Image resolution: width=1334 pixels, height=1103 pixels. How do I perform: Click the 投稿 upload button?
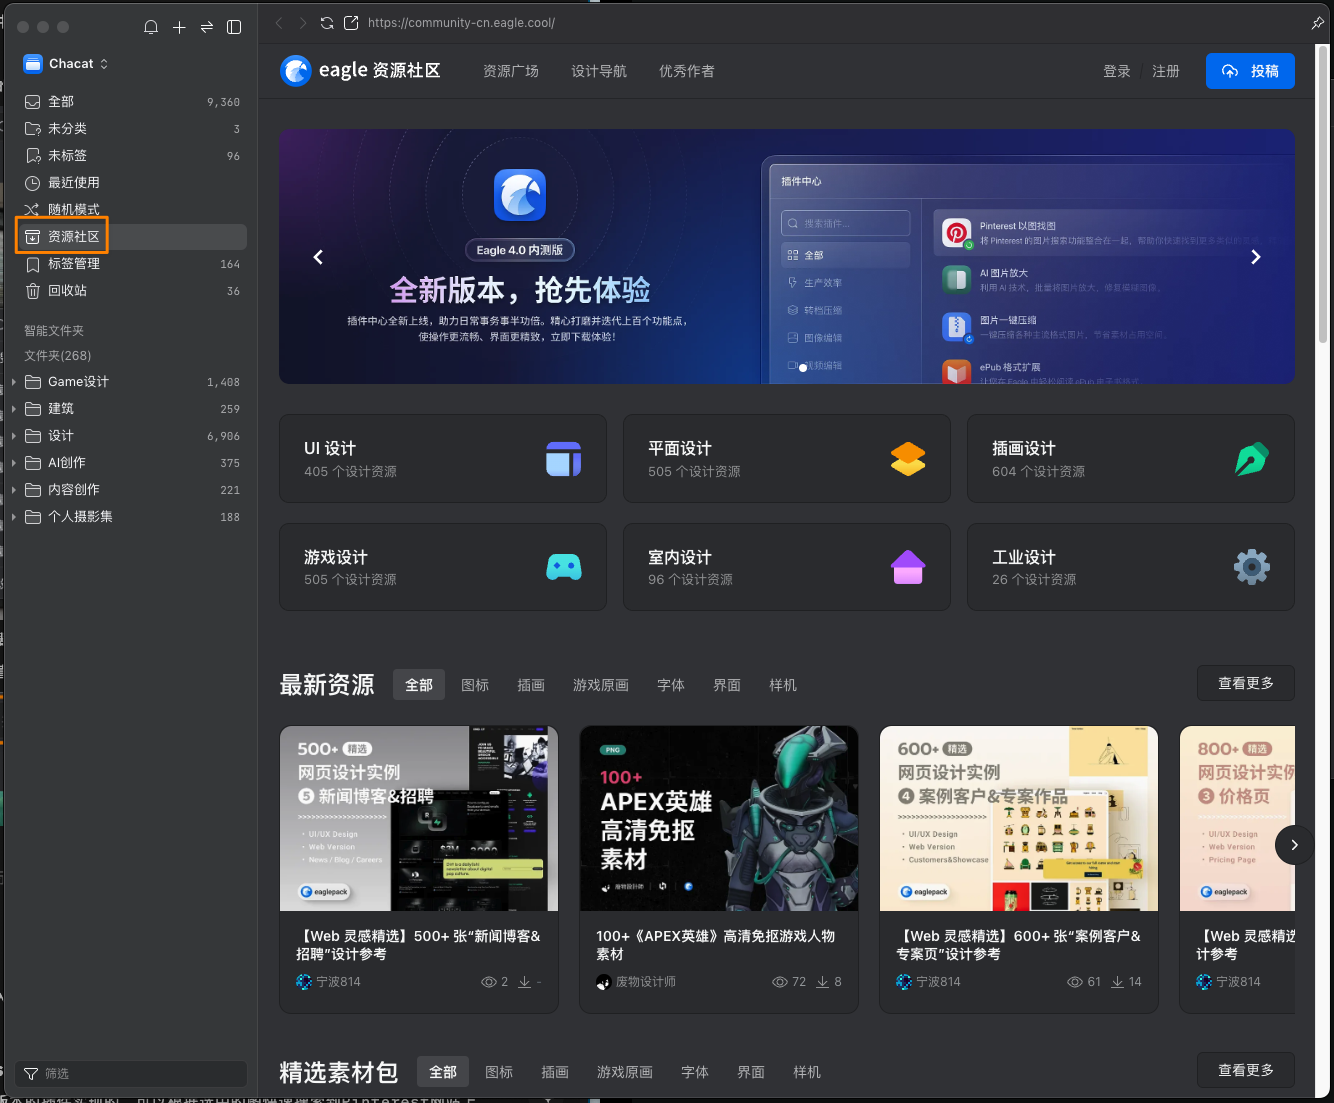(1250, 71)
